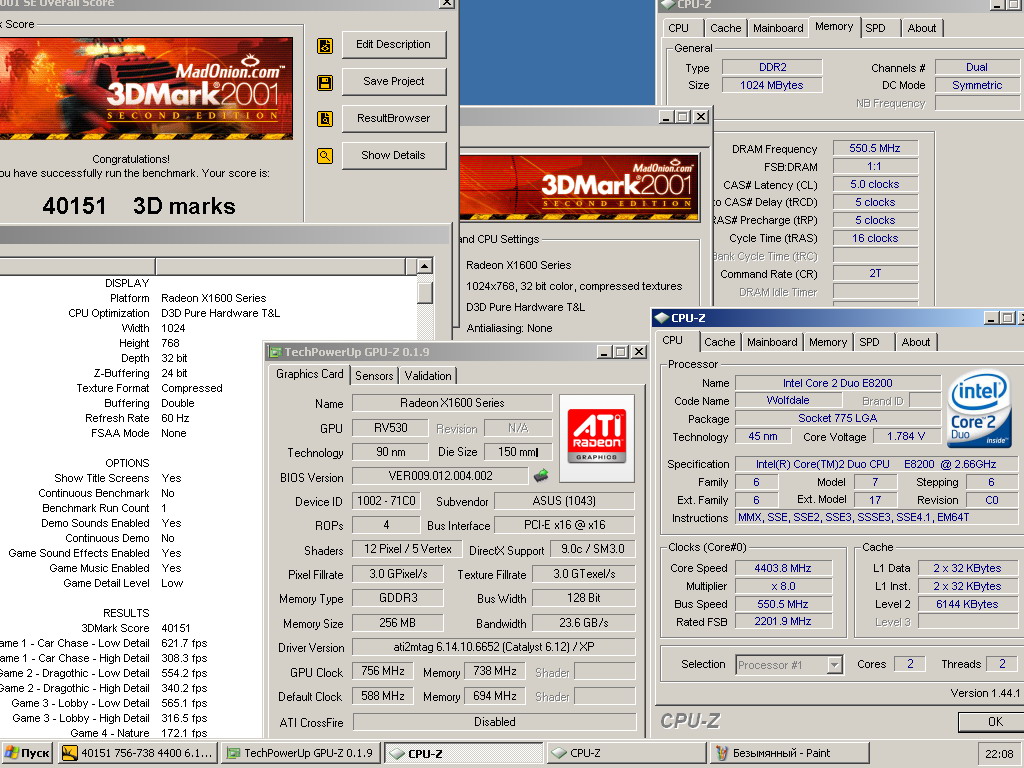This screenshot has width=1024, height=768.
Task: Open the Безымянный - Paint taskbar item
Action: (789, 753)
